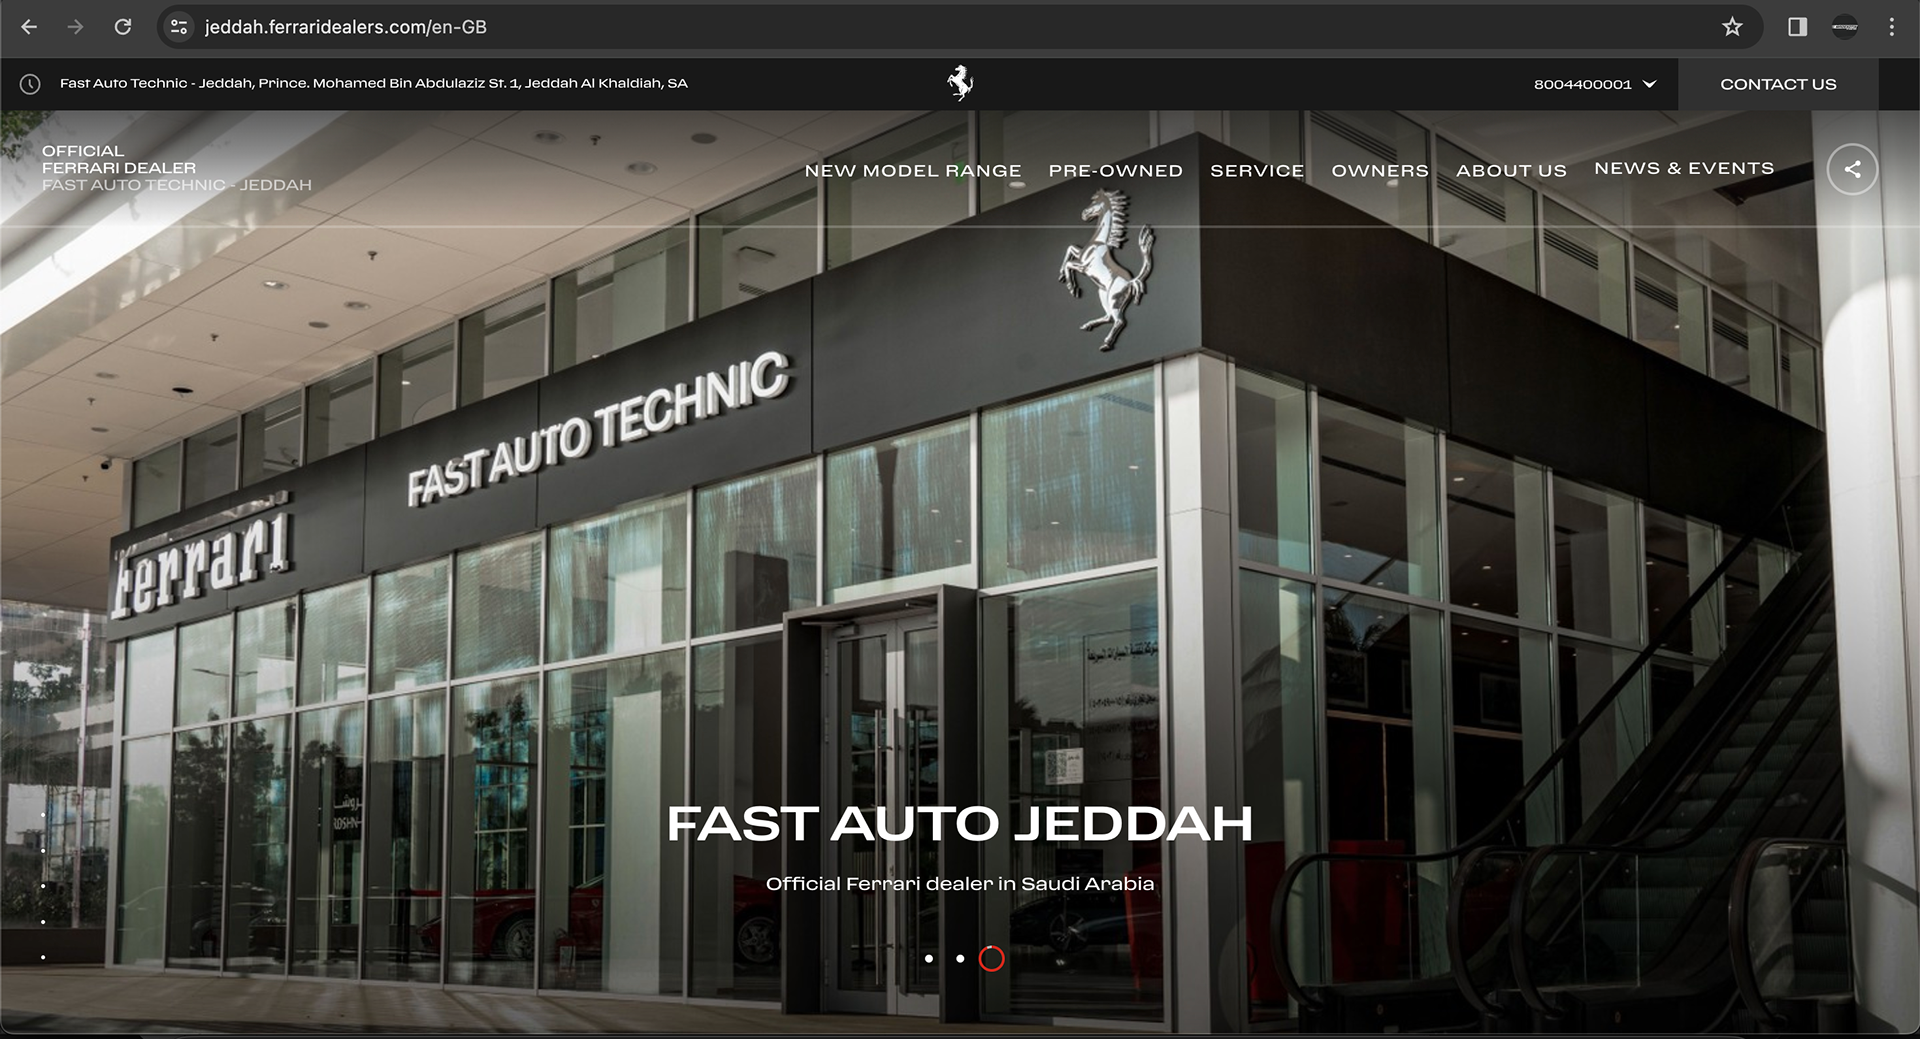Open the ABOUT US menu
The height and width of the screenshot is (1039, 1920).
pos(1511,171)
